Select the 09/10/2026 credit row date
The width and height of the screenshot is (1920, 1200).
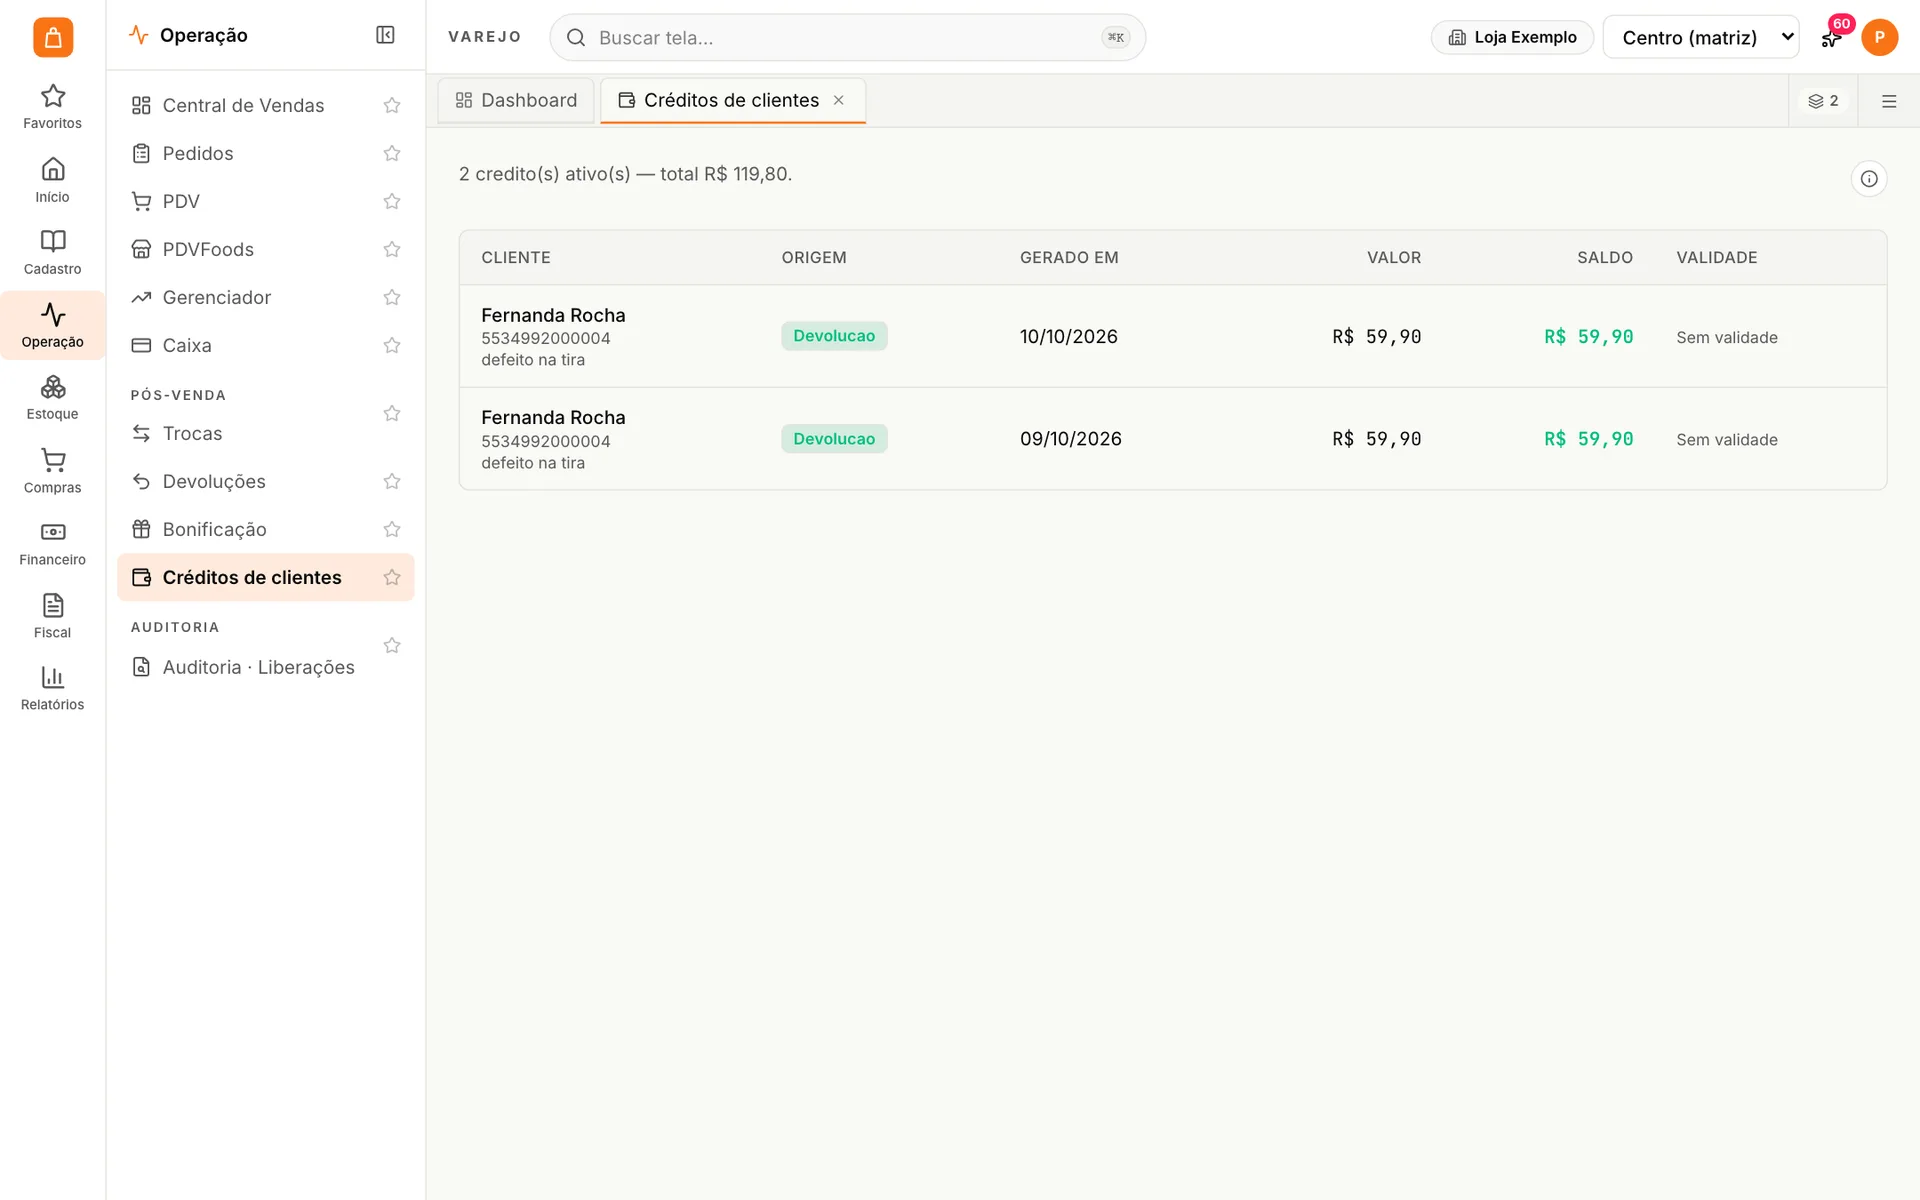(x=1070, y=439)
